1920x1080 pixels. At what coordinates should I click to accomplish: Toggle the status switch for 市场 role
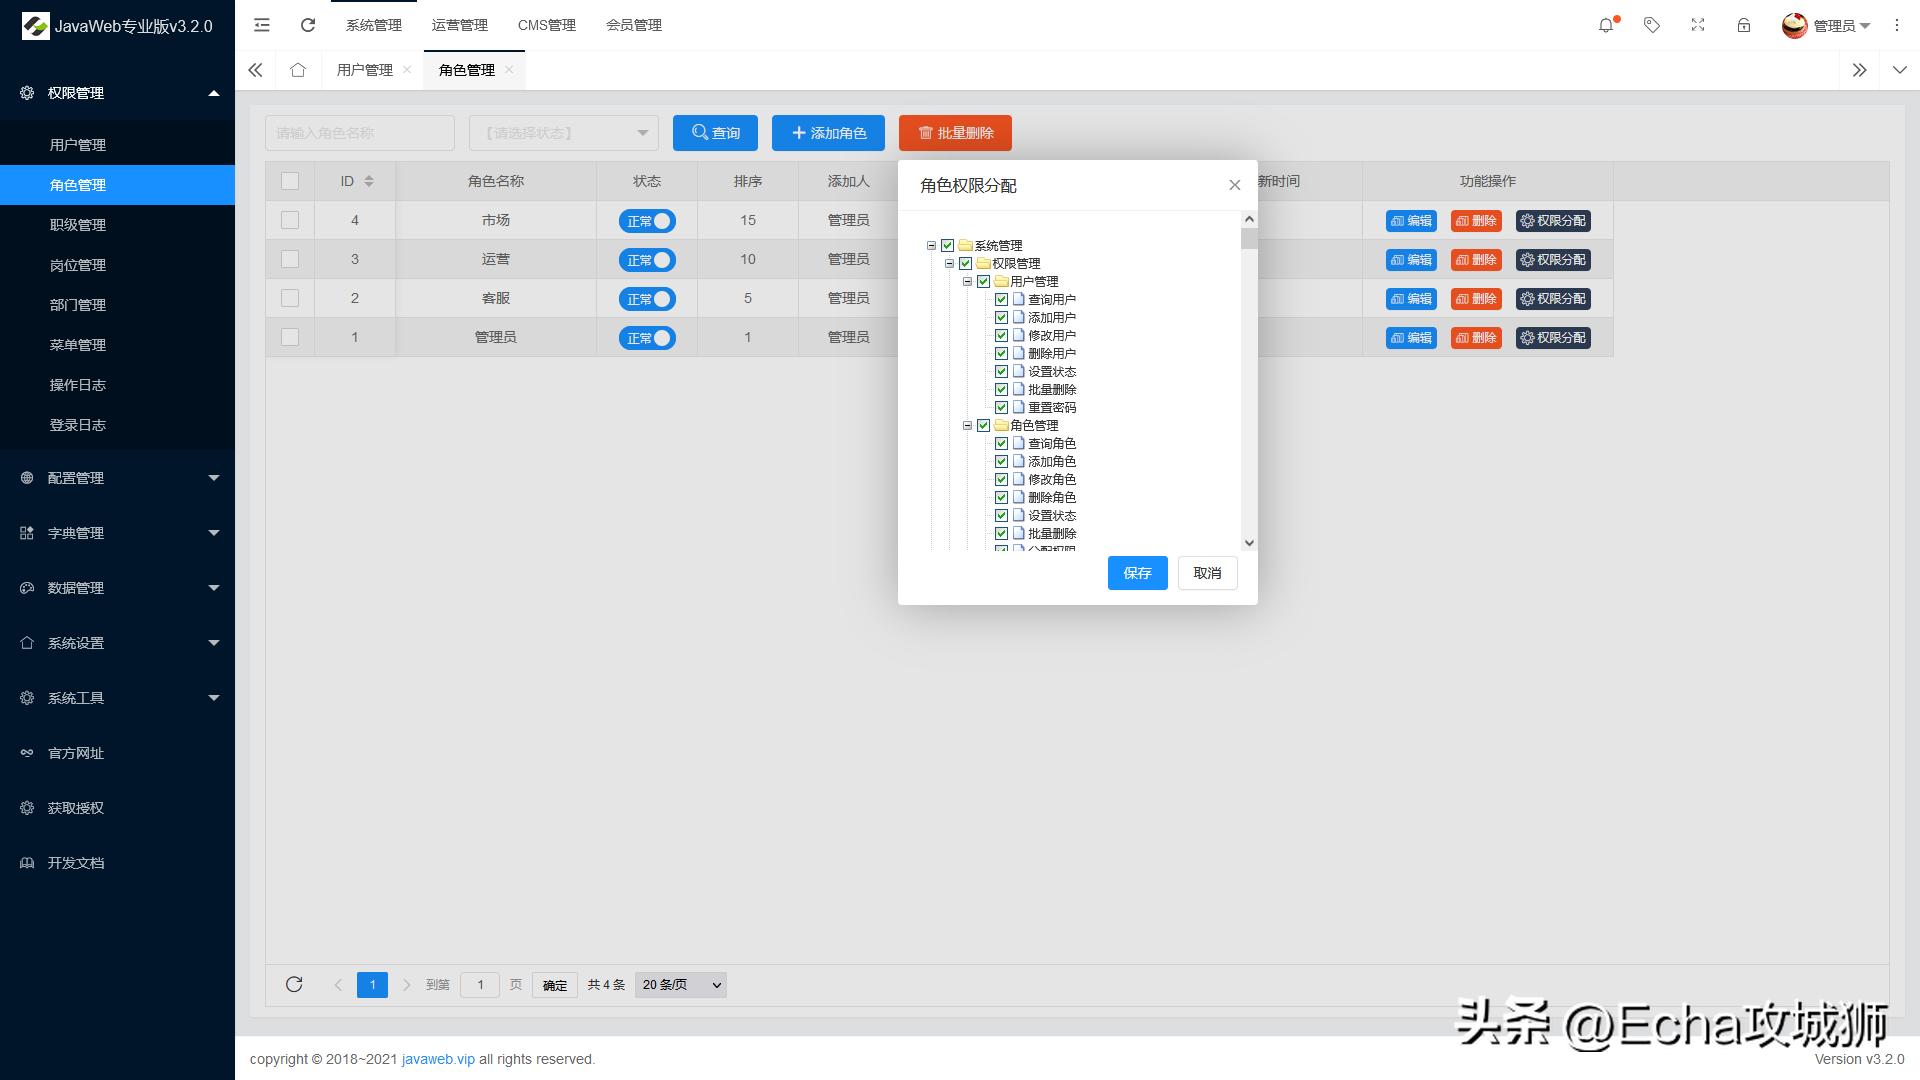[x=647, y=221]
